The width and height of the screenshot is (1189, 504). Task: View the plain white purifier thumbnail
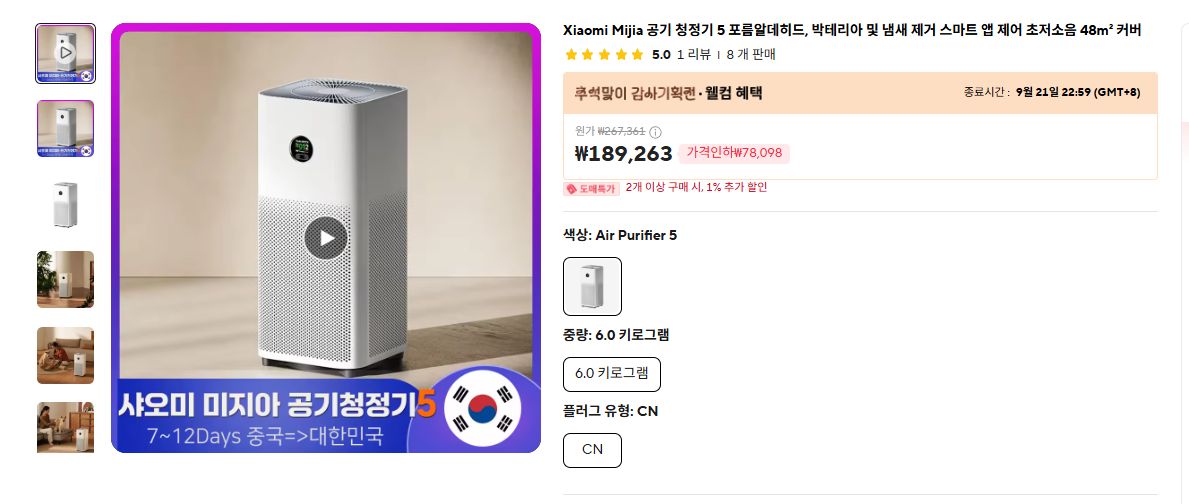click(65, 204)
